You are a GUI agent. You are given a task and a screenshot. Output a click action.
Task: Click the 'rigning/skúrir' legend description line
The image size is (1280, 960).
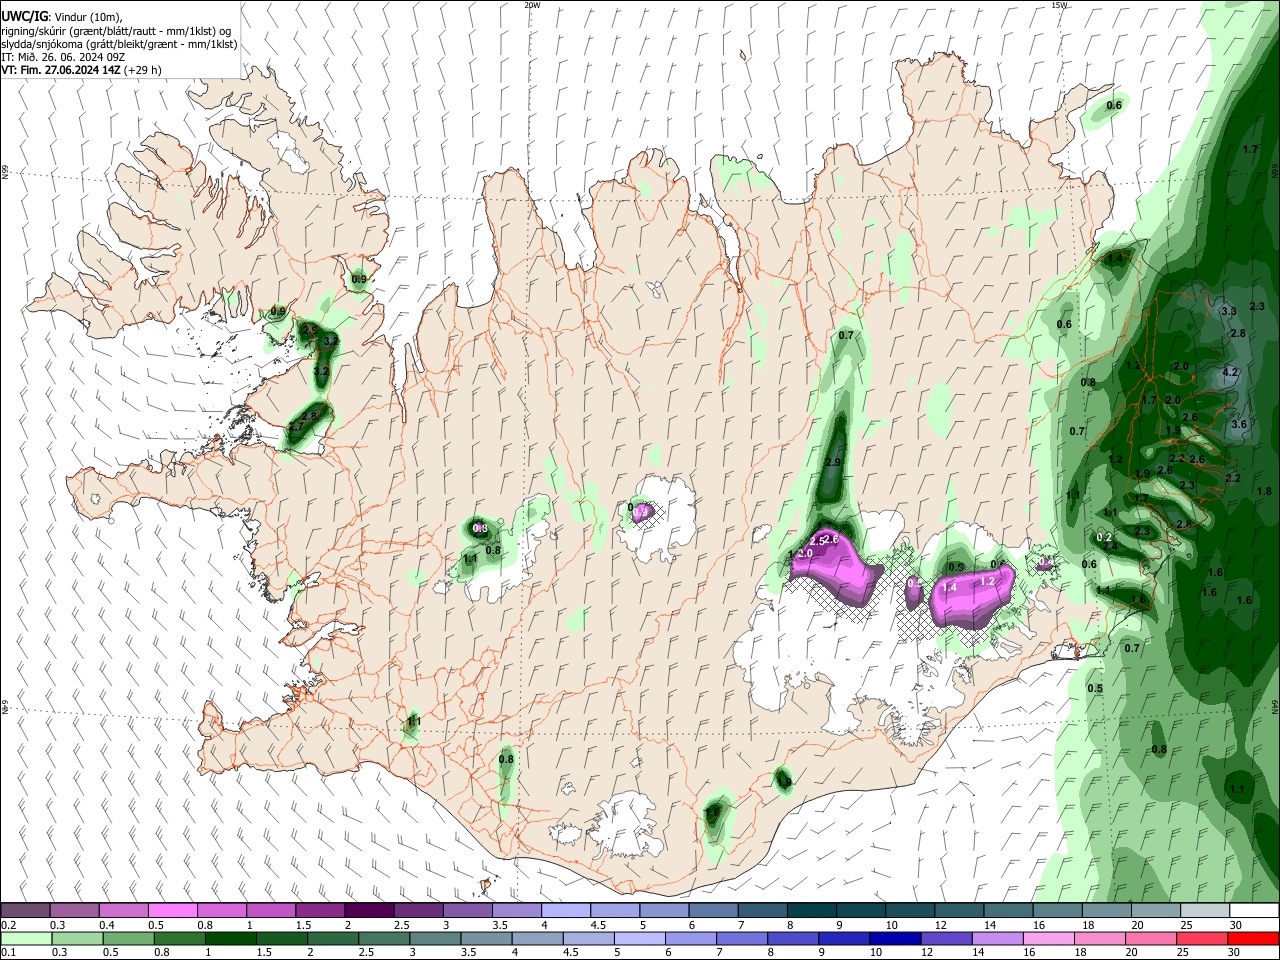coord(116,31)
